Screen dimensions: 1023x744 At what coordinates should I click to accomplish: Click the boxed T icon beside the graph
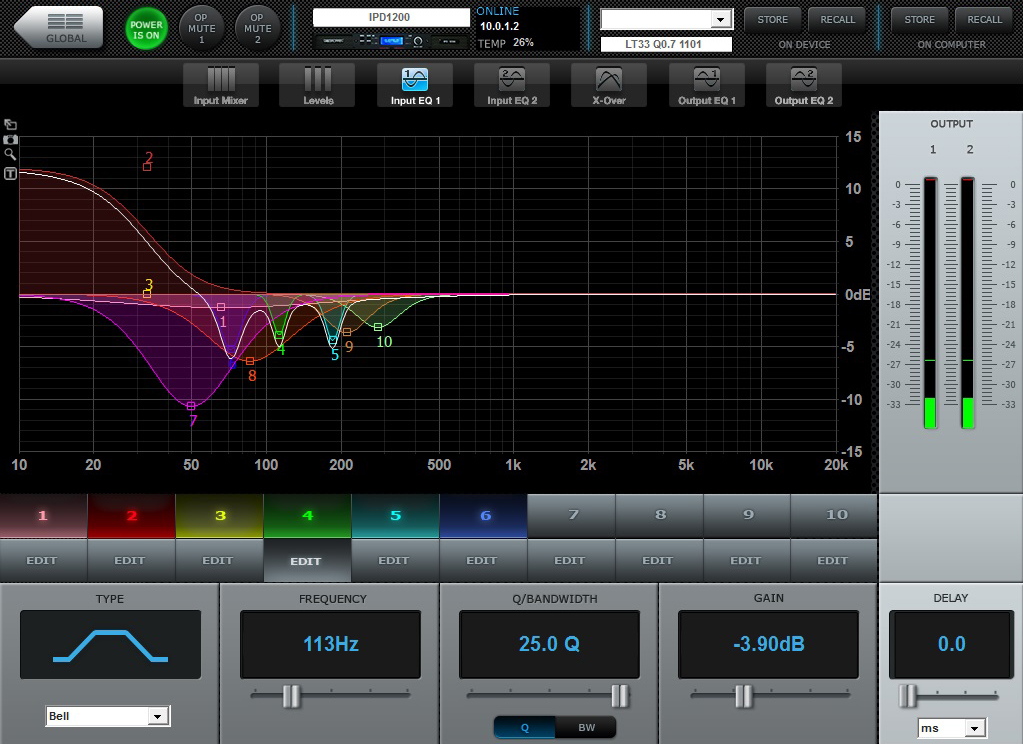click(x=10, y=173)
